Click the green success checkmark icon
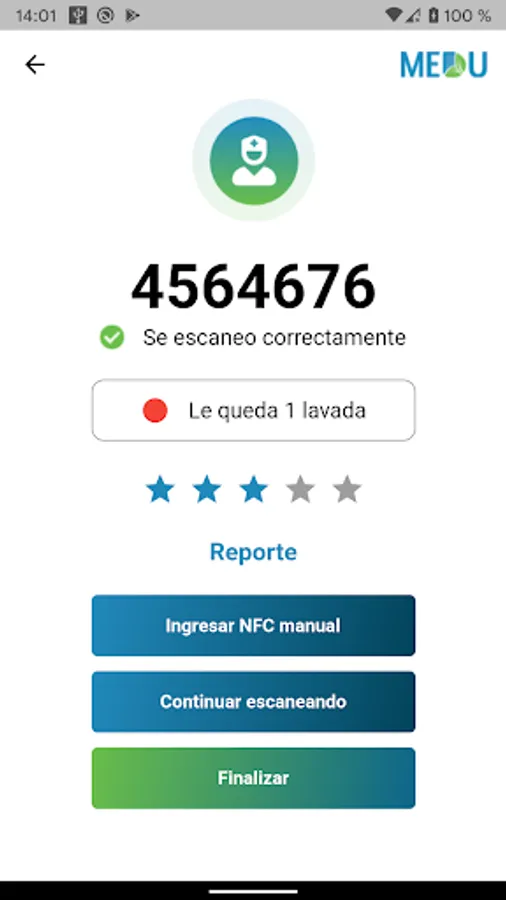506x900 pixels. tap(112, 338)
